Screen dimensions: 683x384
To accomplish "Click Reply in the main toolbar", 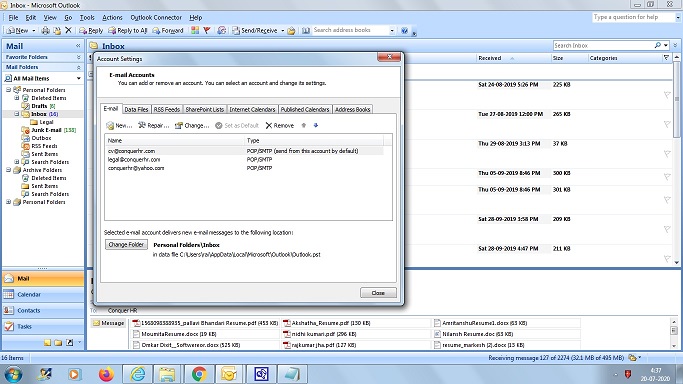I will (x=91, y=30).
